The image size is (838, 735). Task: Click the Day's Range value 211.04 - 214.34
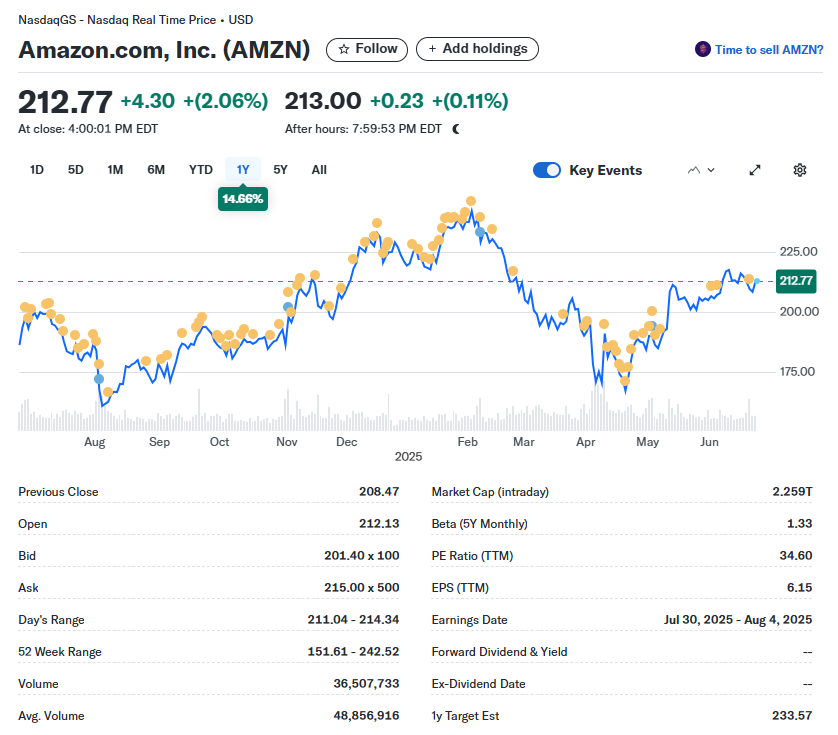353,620
